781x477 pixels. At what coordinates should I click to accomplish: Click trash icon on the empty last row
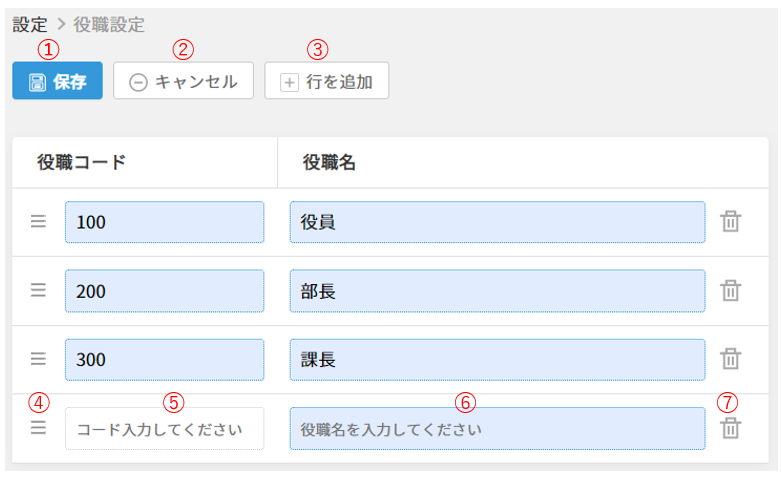click(x=731, y=428)
